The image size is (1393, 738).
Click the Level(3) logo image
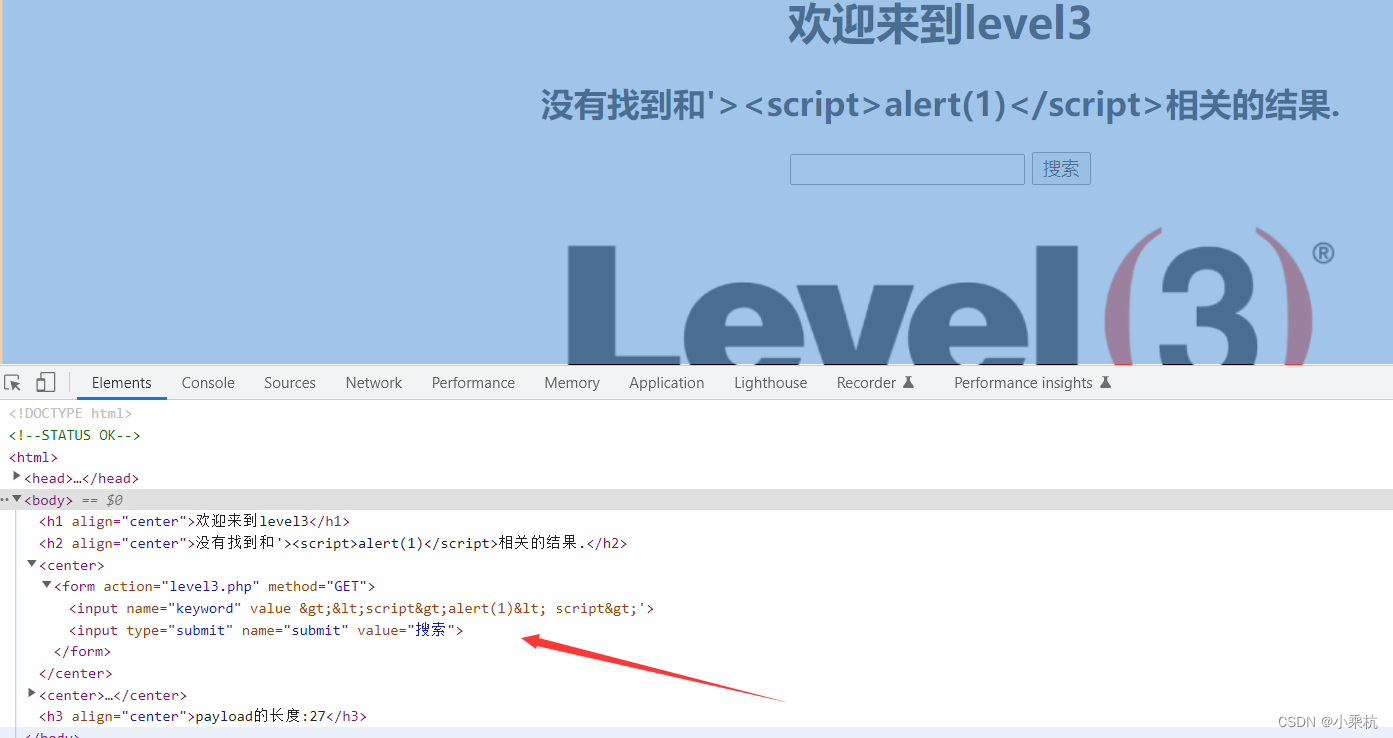pyautogui.click(x=950, y=296)
